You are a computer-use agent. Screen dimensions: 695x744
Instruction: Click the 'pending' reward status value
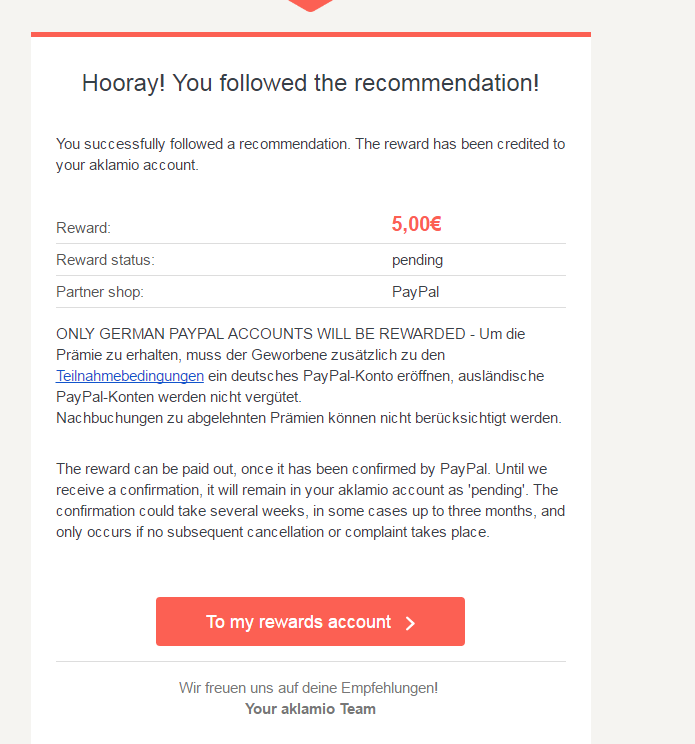(417, 260)
